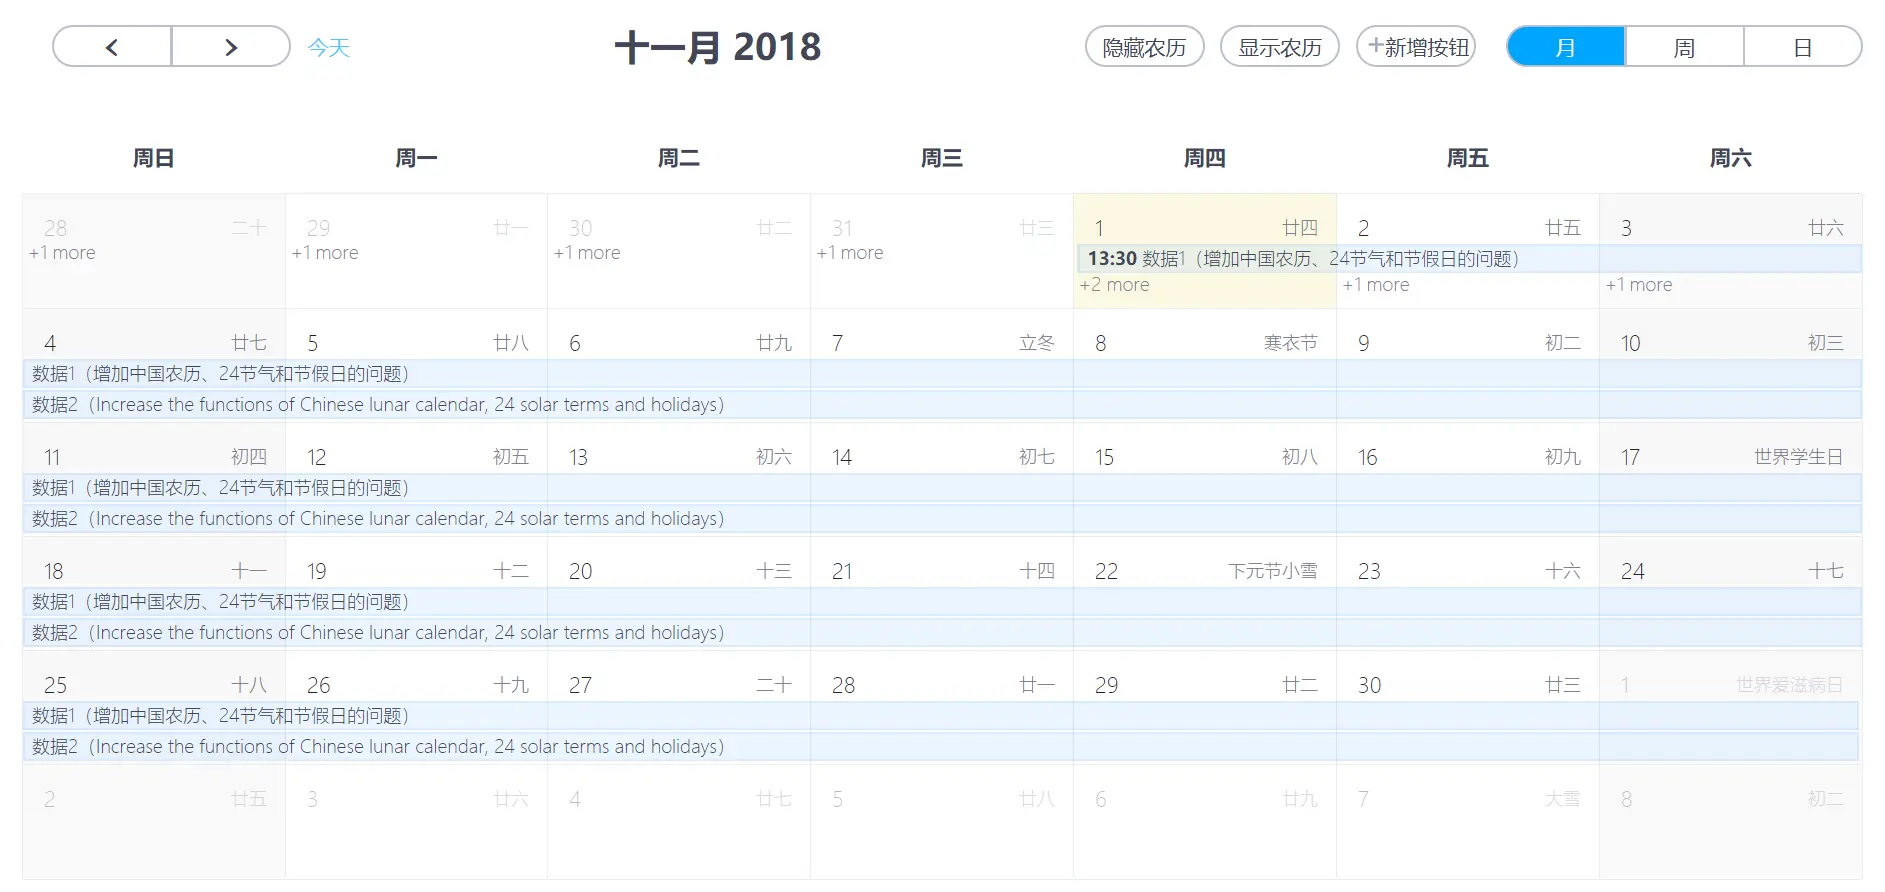The image size is (1885, 892).
Task: Click the 周六 column header
Action: point(1731,158)
